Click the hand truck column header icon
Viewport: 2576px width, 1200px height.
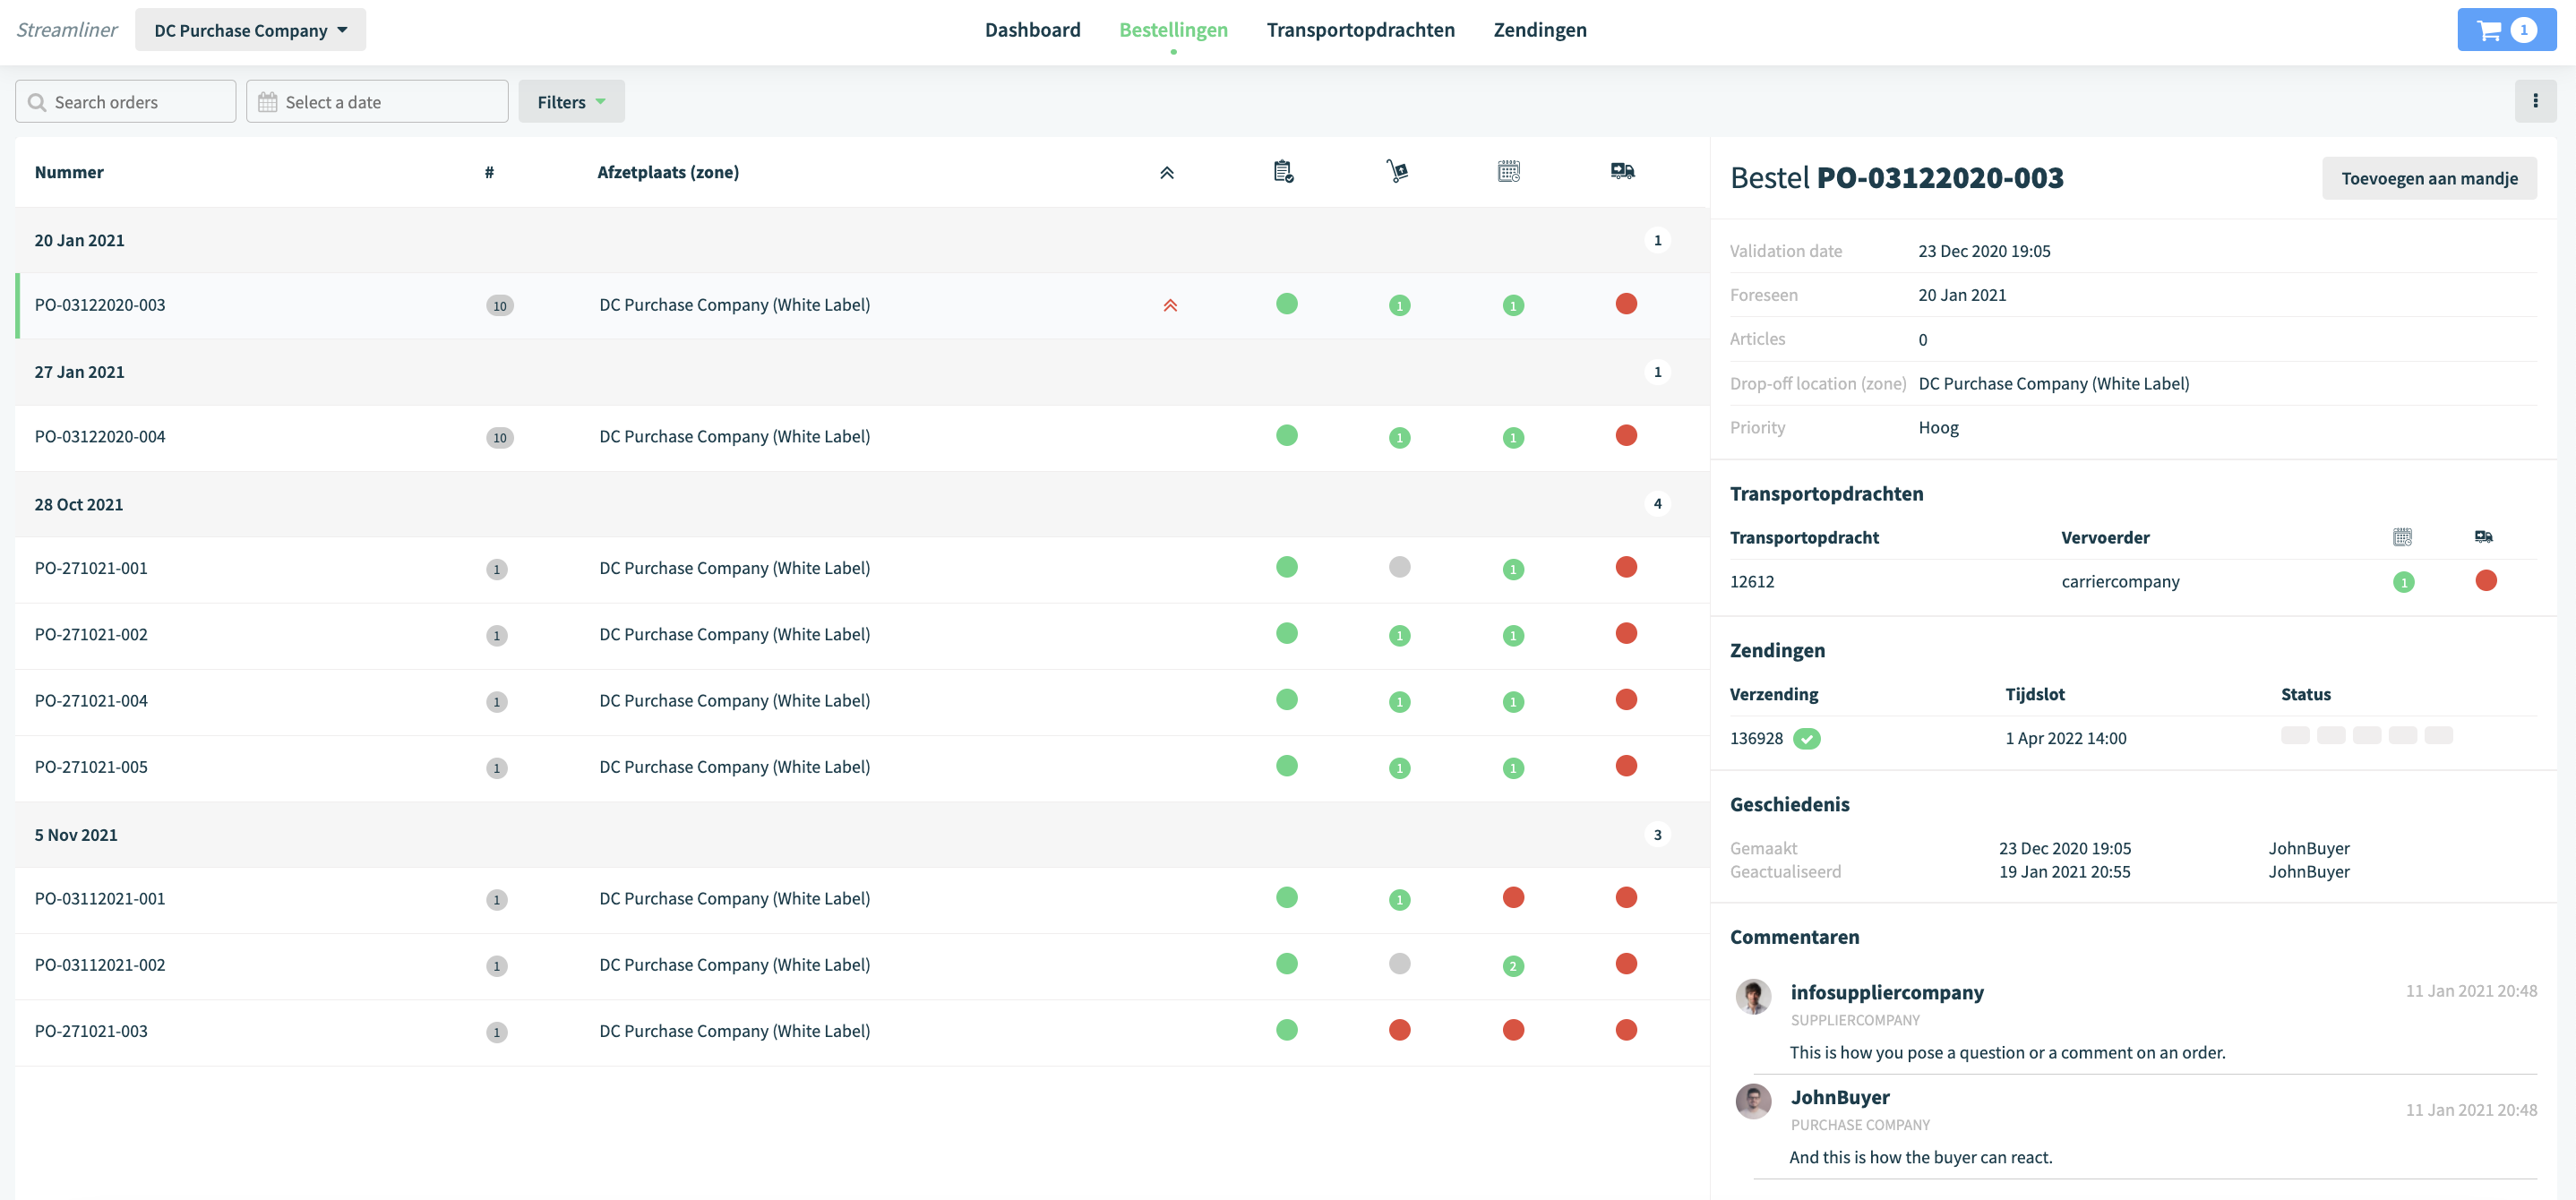coord(1397,171)
